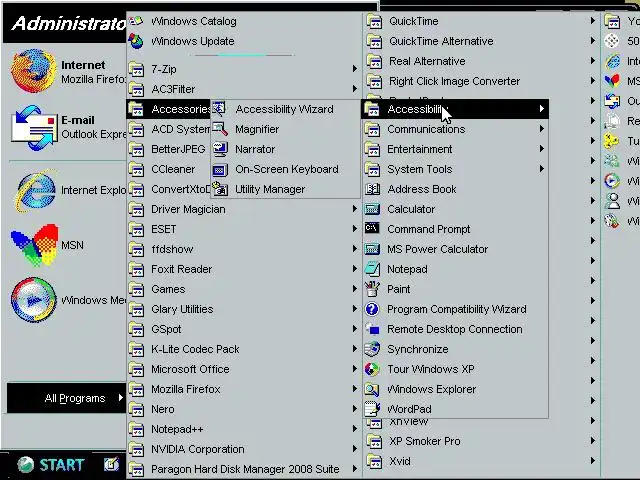Click the quick launch icon beside START
Viewport: 640px width, 480px height.
pyautogui.click(x=111, y=464)
